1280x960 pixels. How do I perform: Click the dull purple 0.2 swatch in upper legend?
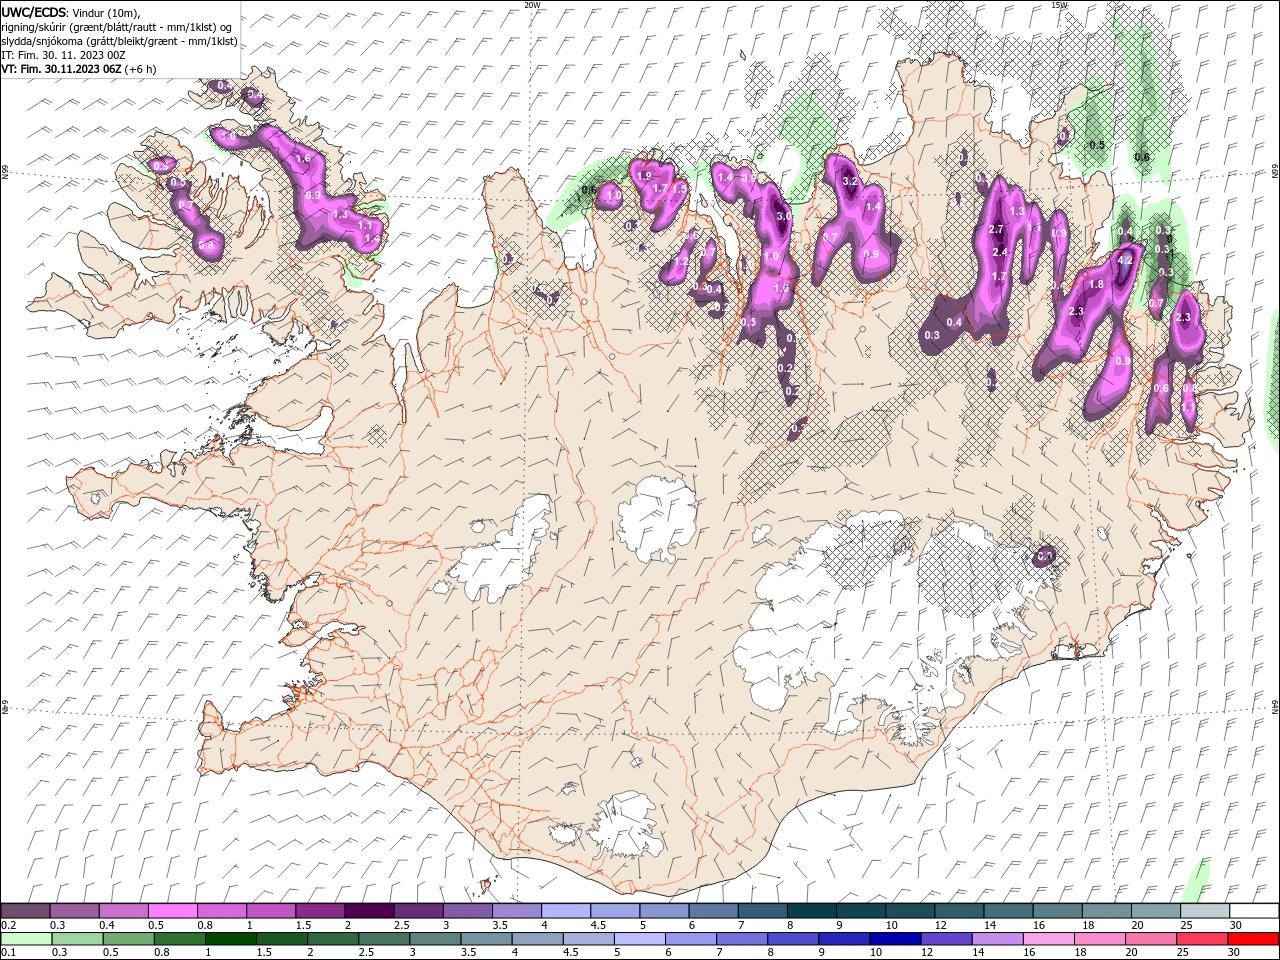coord(25,911)
